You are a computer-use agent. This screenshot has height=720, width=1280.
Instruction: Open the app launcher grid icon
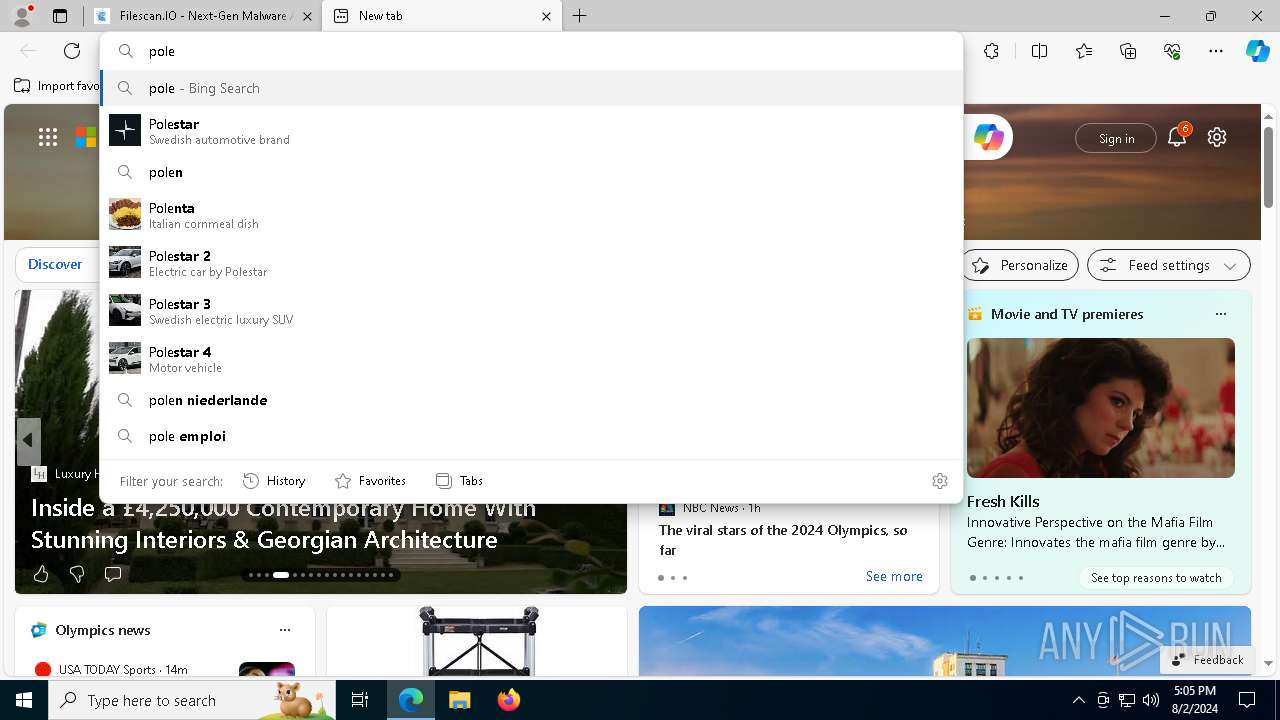48,138
